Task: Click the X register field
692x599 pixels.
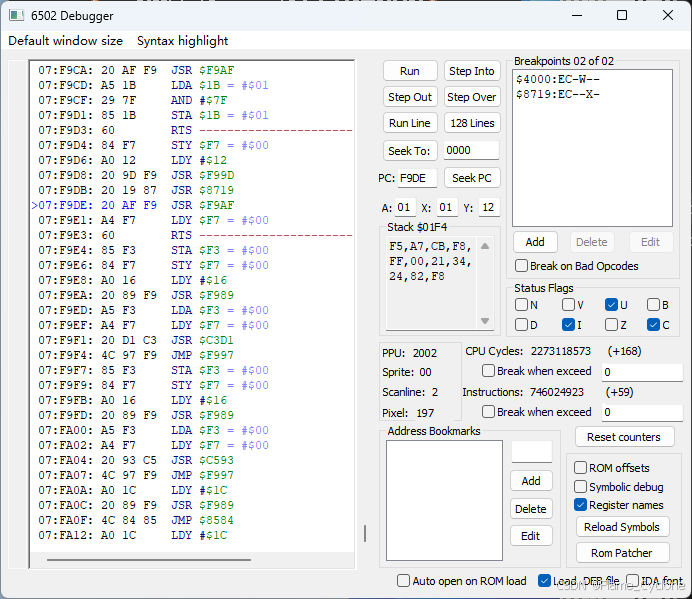Action: click(x=447, y=207)
